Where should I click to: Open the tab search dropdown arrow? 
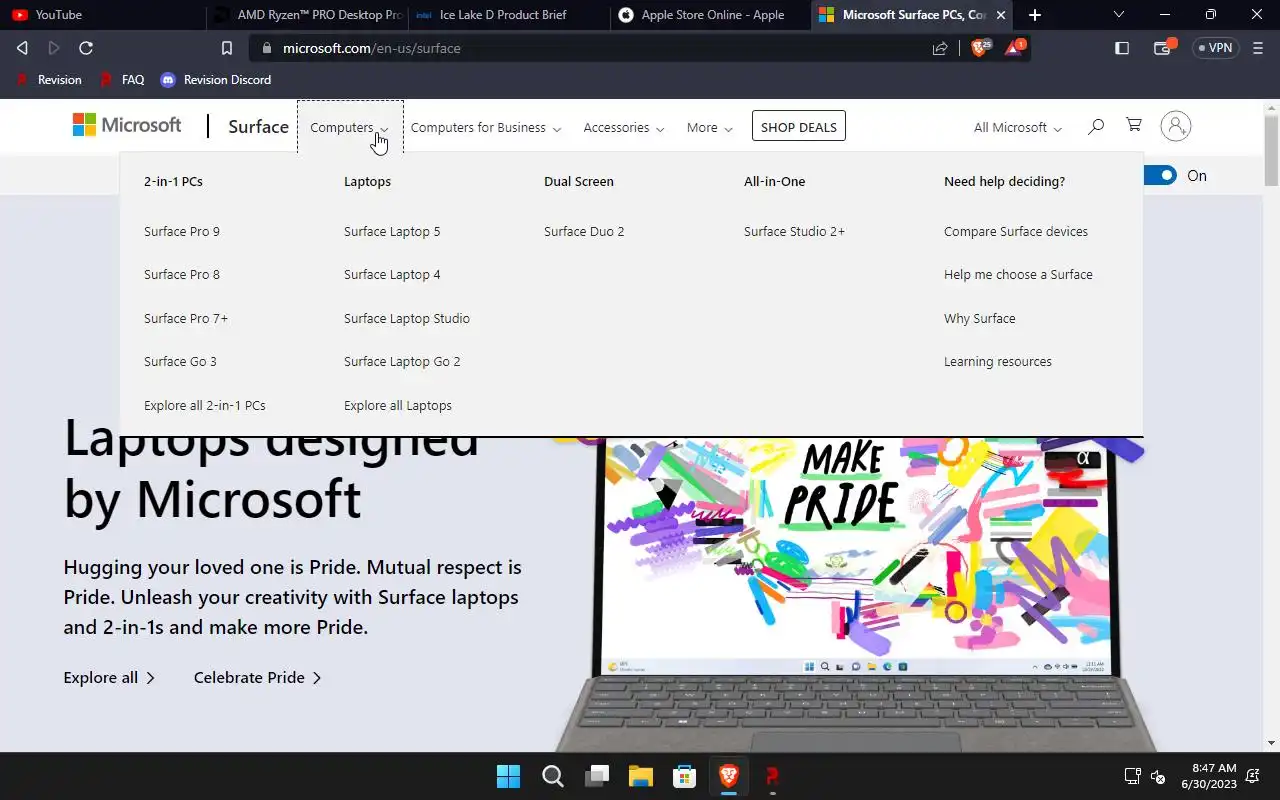coord(1119,15)
